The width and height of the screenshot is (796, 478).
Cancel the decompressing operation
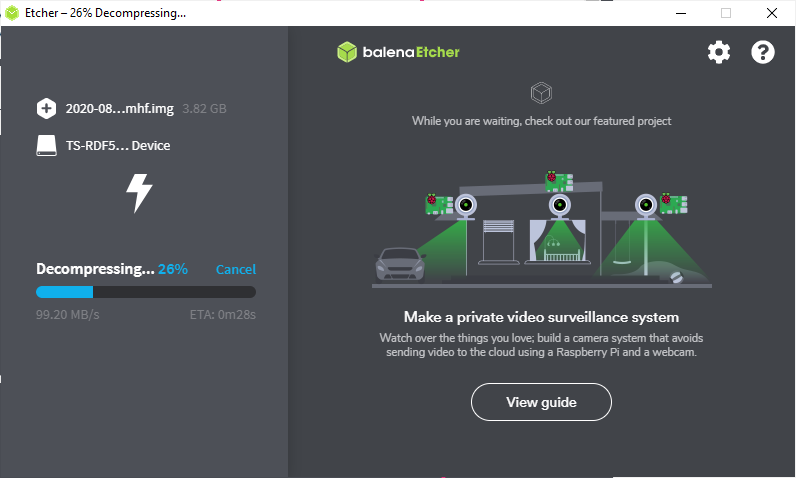tap(236, 269)
